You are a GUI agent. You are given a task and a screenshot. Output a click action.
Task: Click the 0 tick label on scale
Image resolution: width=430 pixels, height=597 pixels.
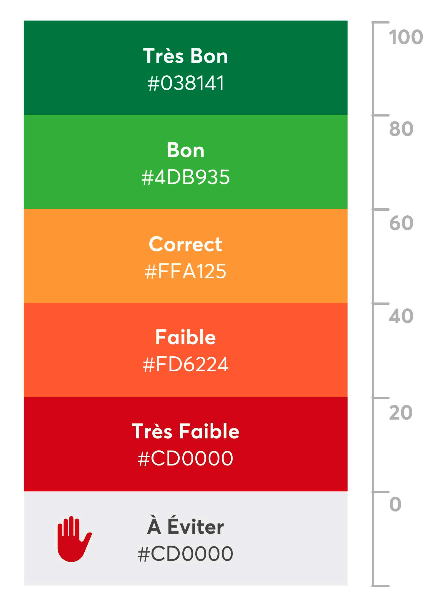pyautogui.click(x=395, y=504)
